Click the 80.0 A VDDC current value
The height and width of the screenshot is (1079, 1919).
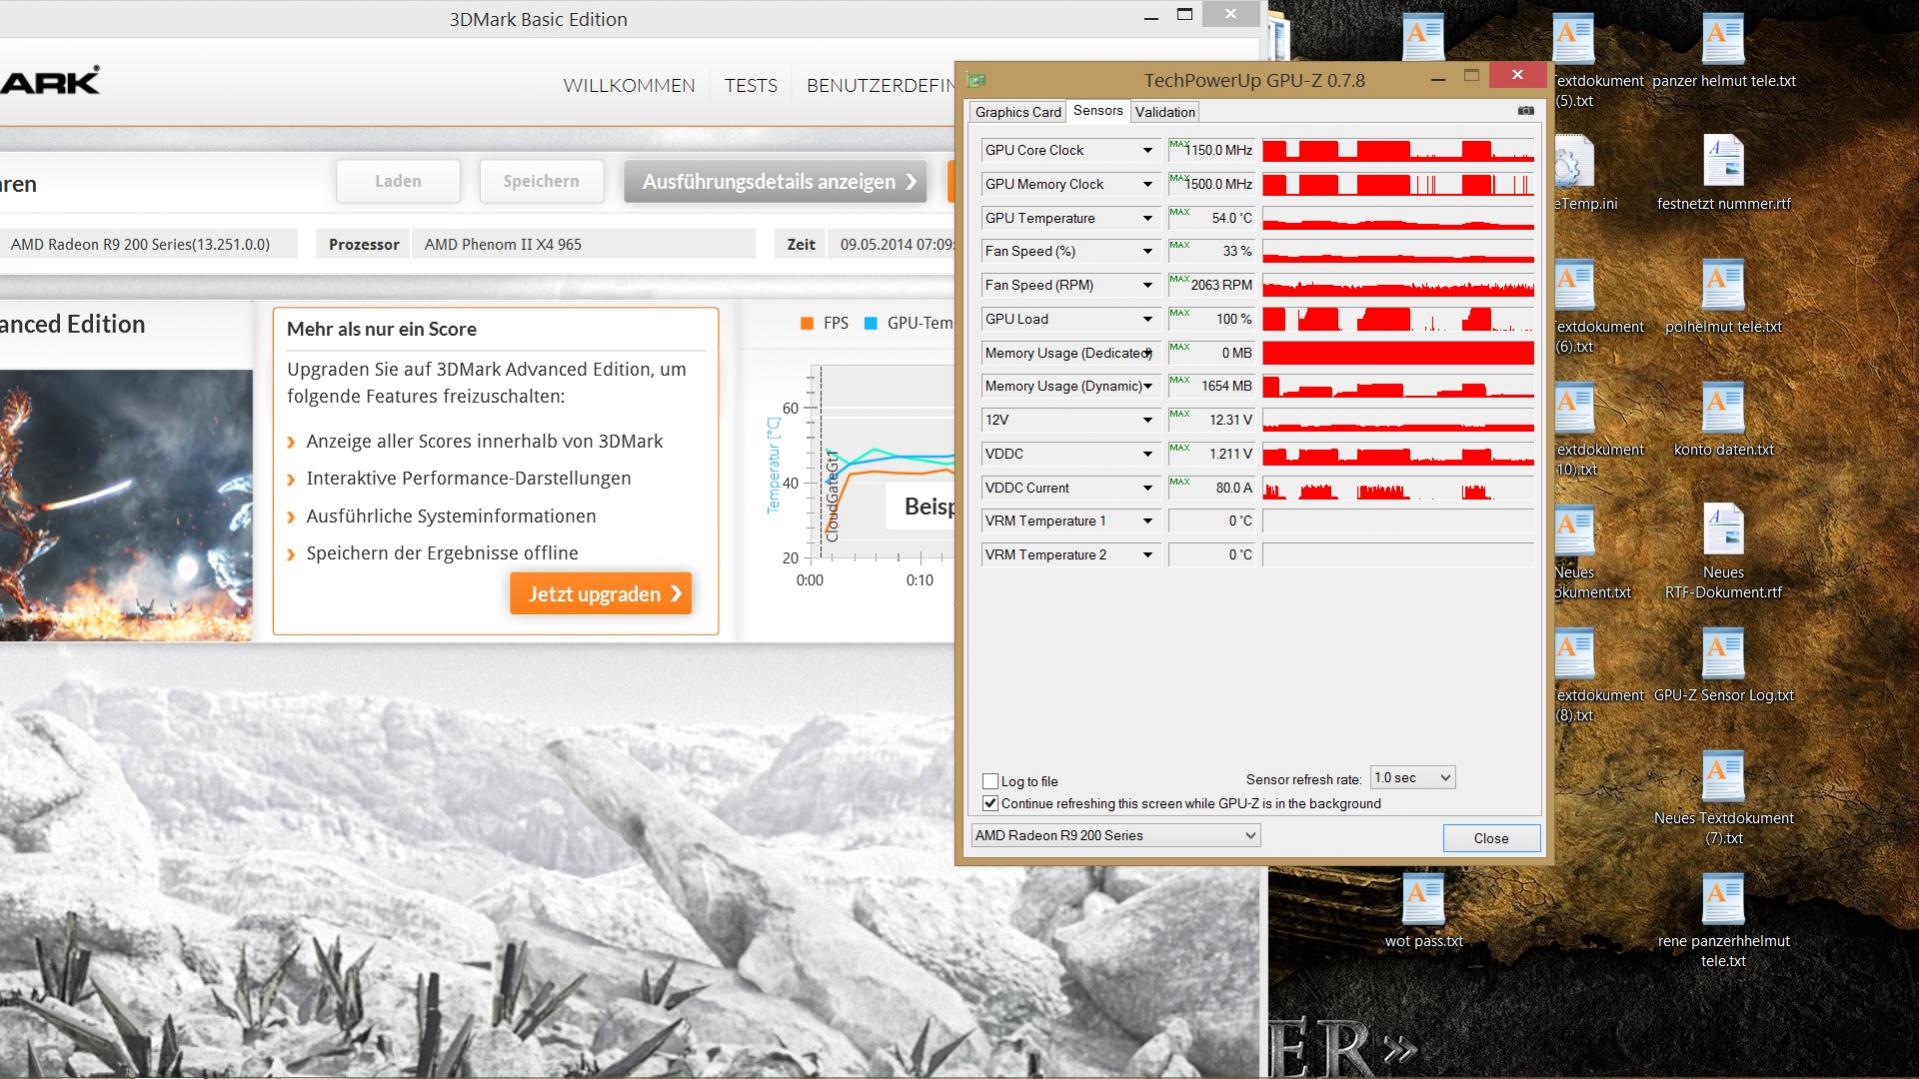pos(1212,488)
